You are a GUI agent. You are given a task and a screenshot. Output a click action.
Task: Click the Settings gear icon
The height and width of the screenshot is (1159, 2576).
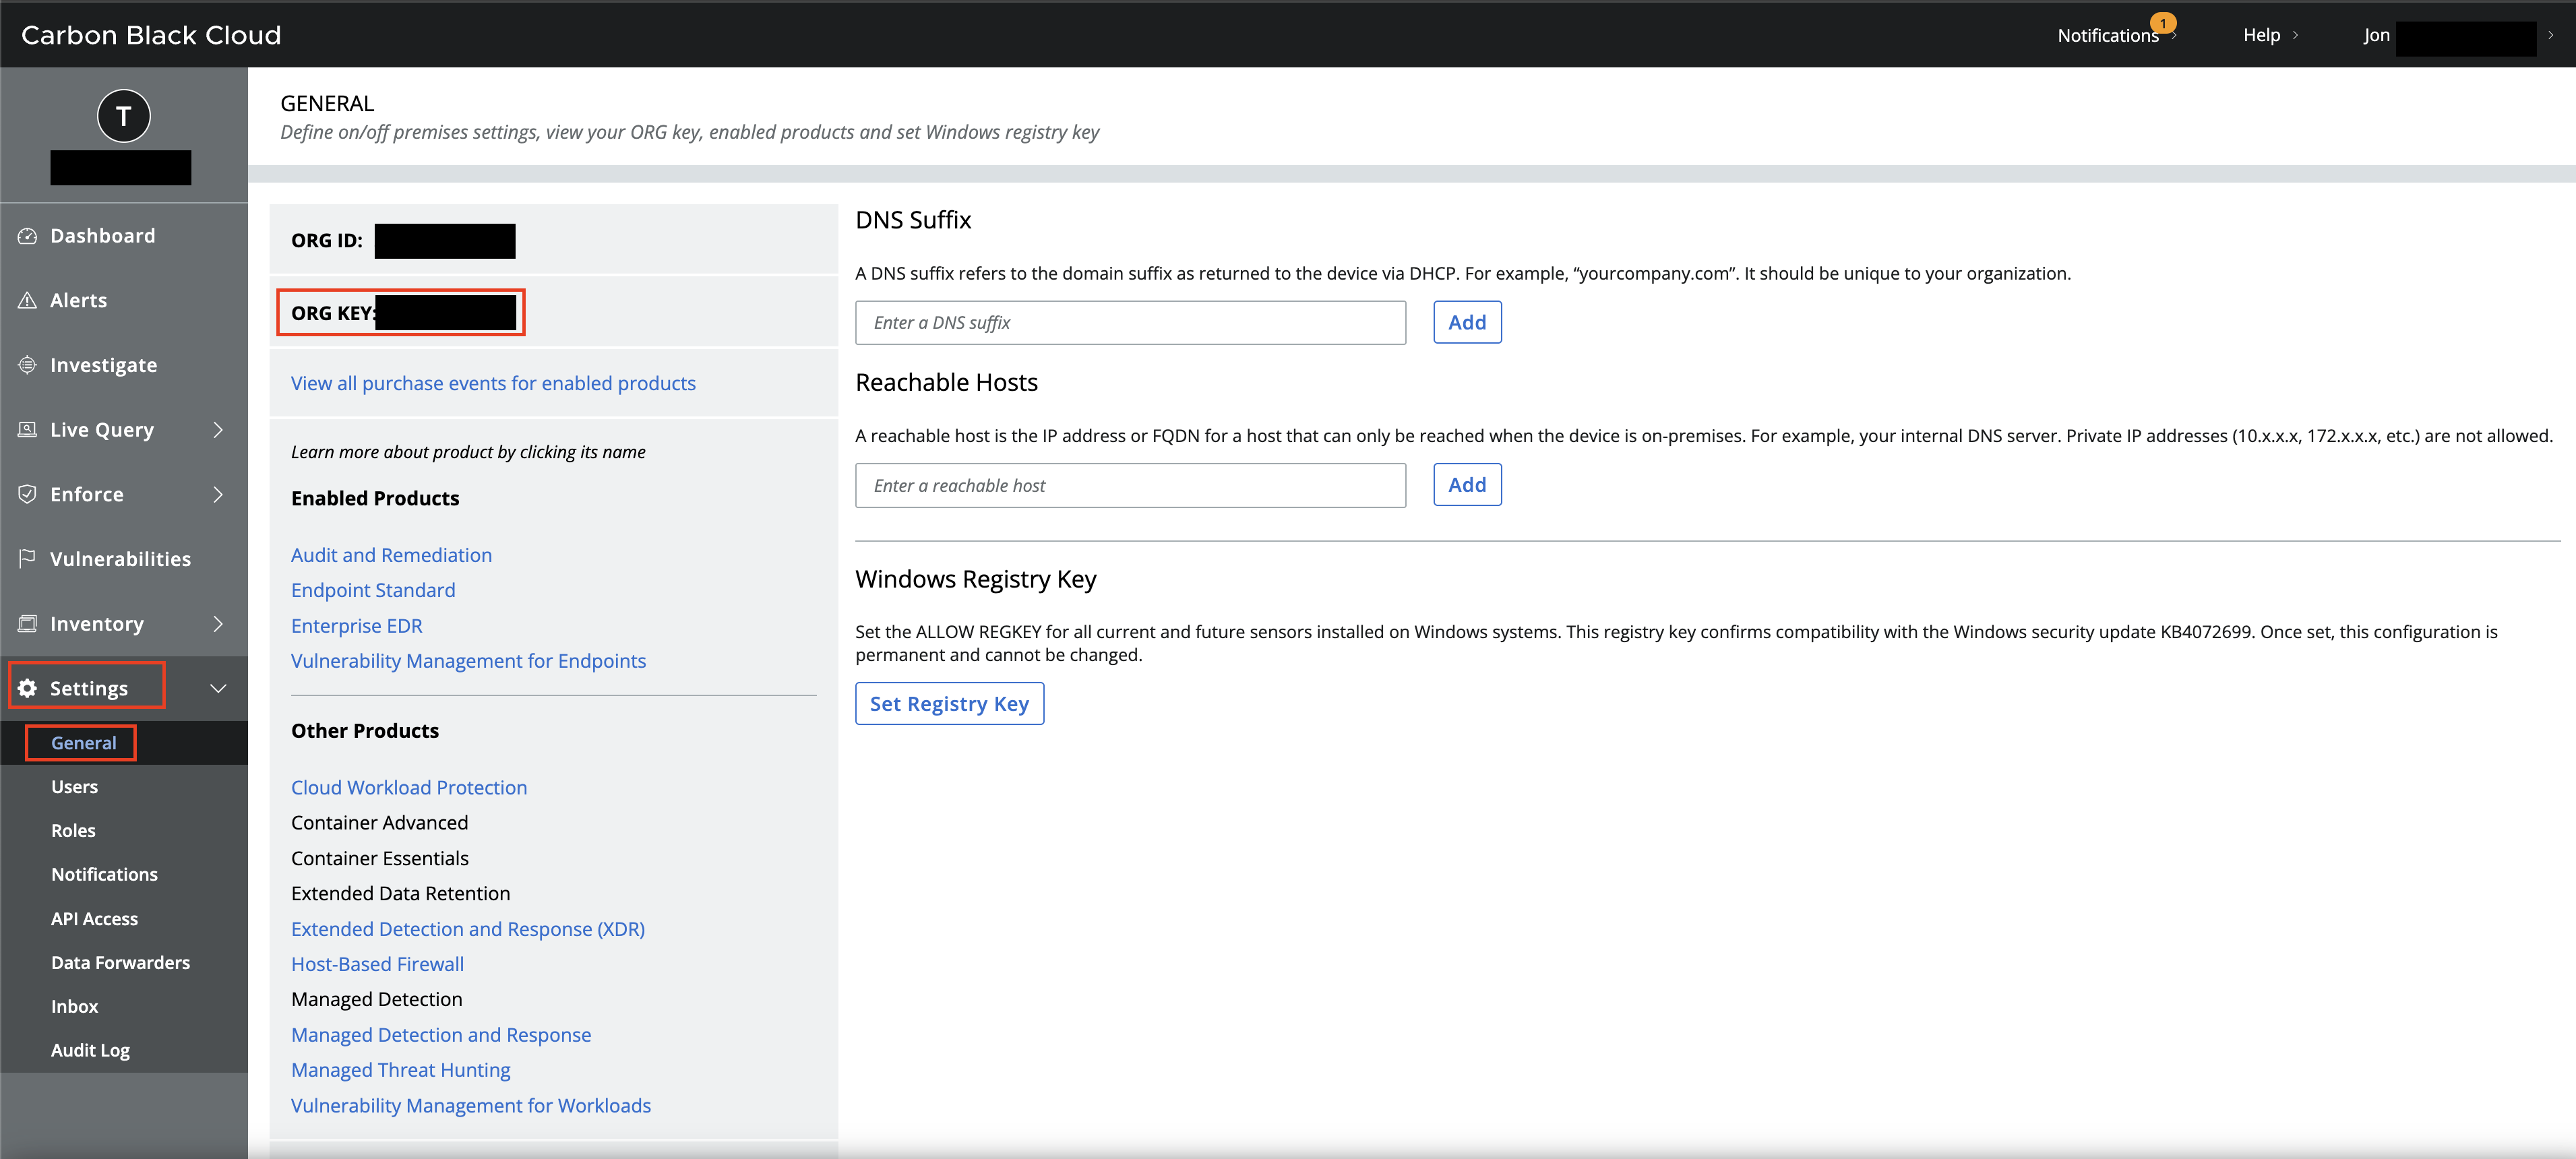pos(27,688)
